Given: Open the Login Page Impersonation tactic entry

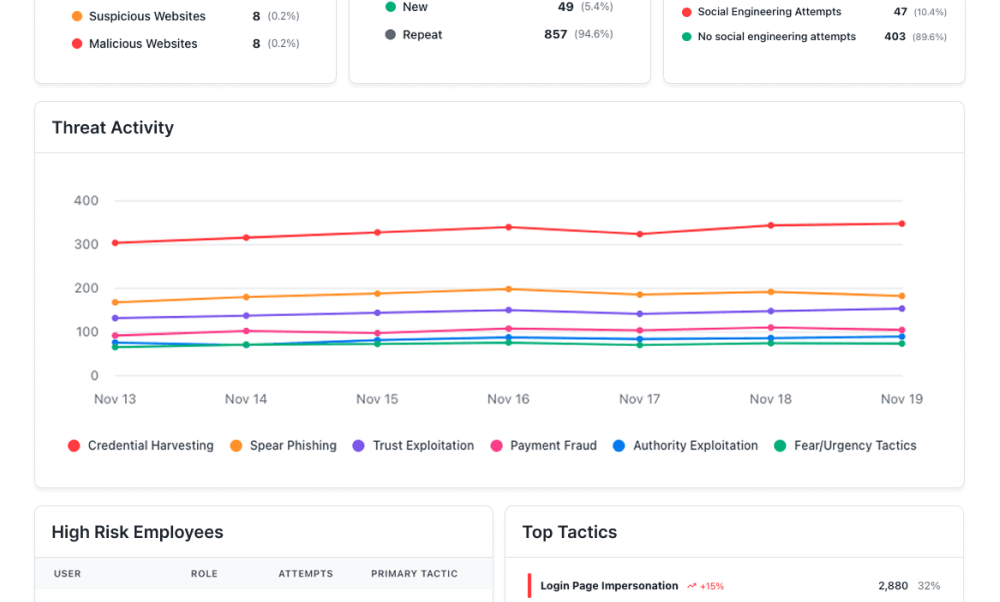Looking at the screenshot, I should point(608,585).
